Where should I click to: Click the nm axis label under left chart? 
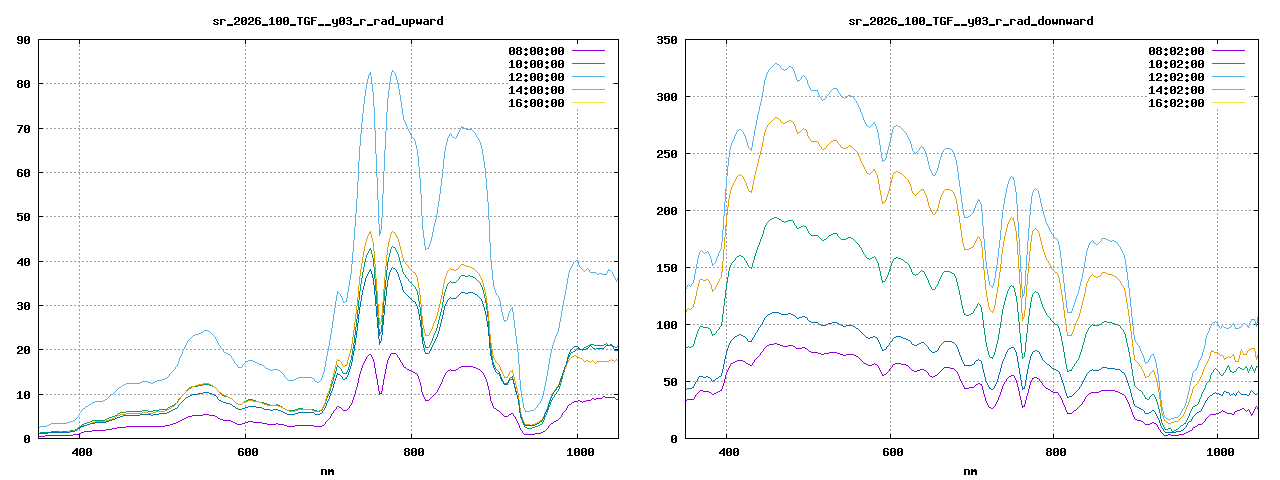click(328, 470)
